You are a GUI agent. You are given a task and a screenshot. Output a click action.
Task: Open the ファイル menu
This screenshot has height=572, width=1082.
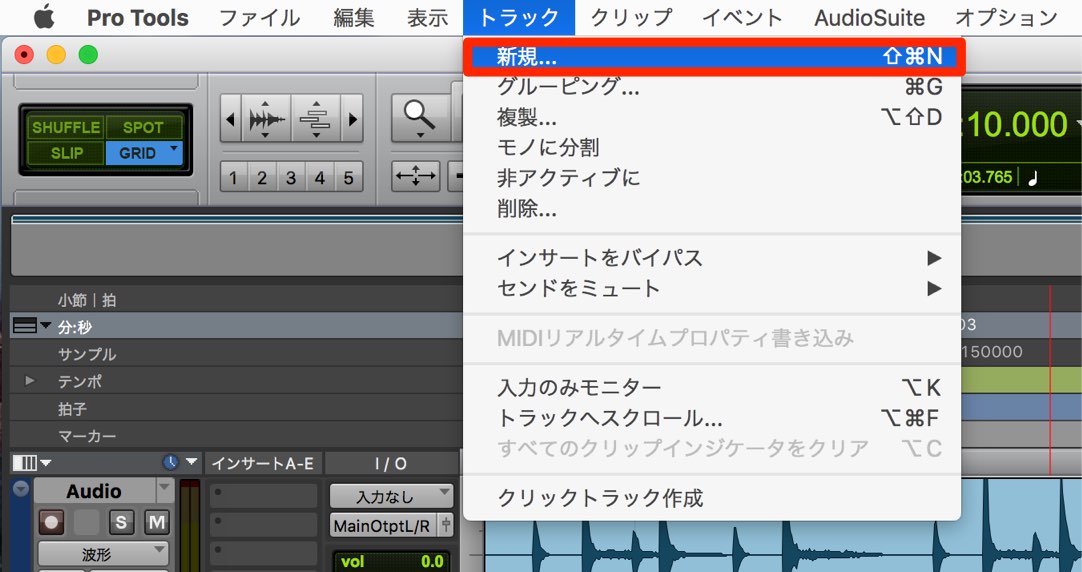coord(259,18)
